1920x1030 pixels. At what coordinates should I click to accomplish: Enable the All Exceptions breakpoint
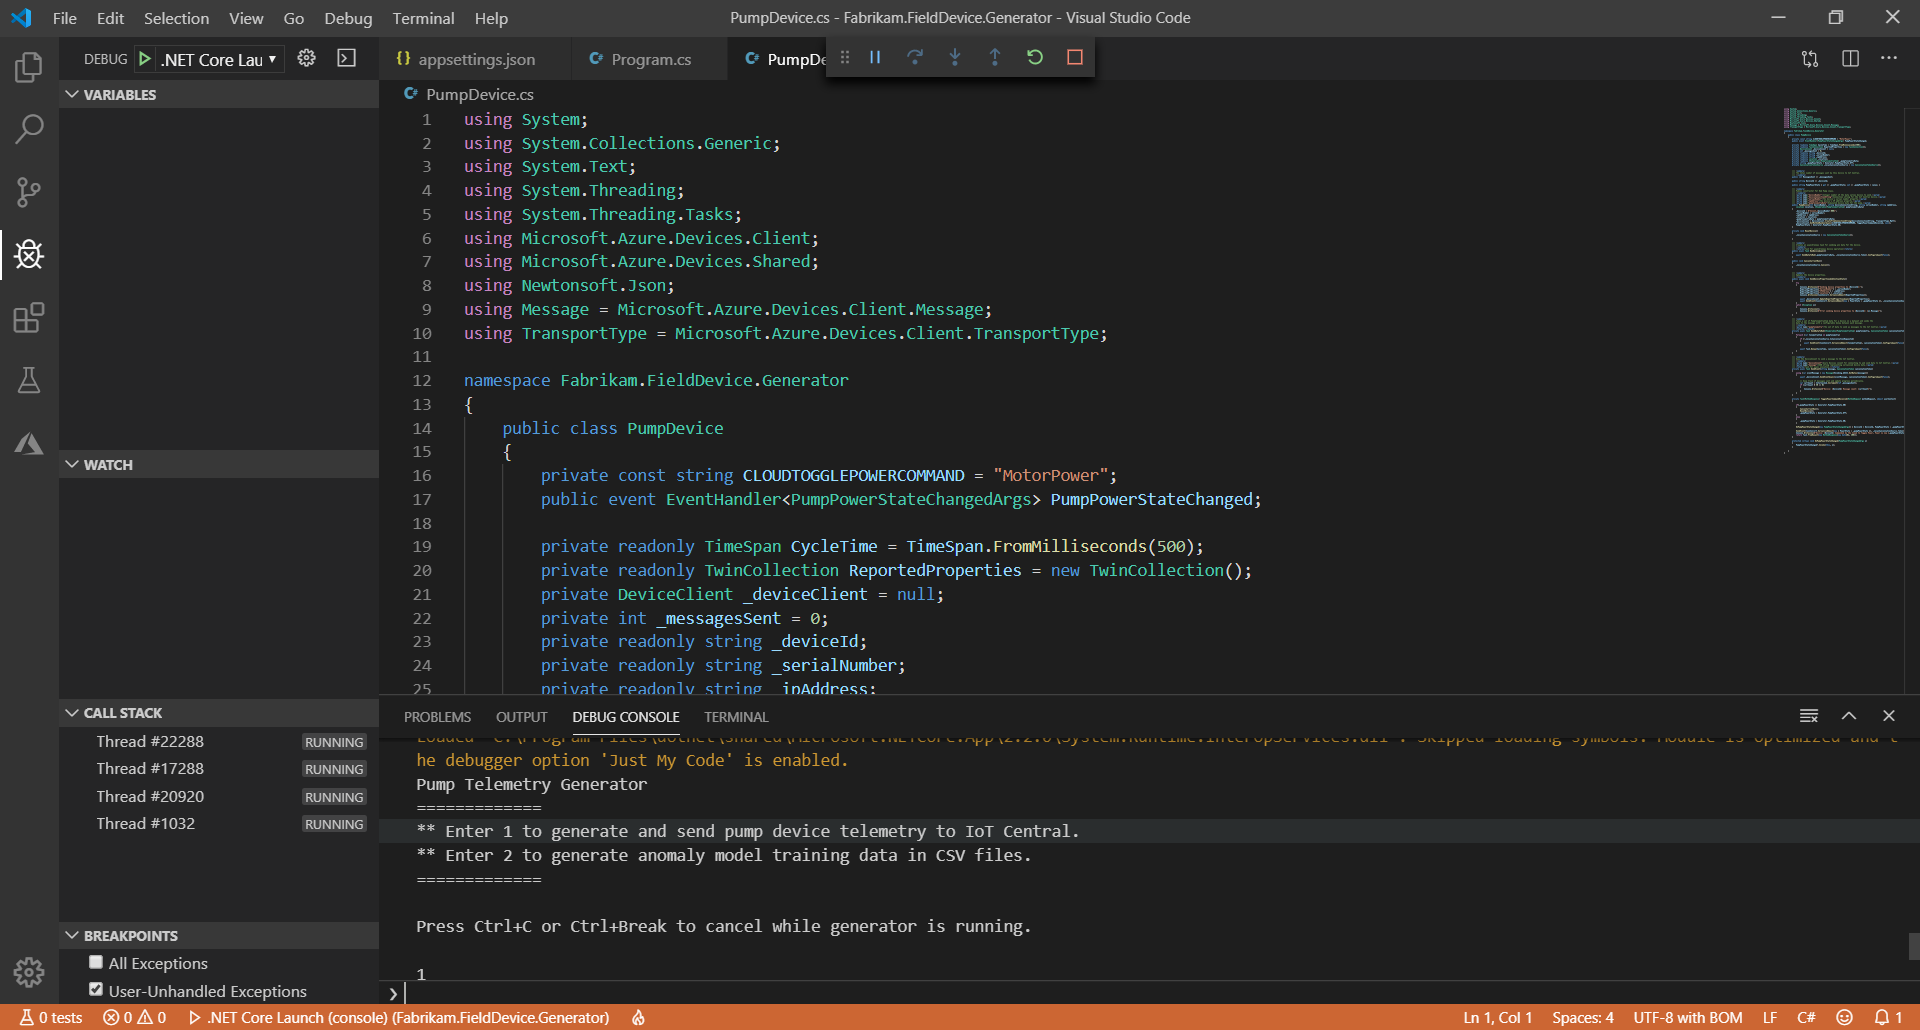(x=96, y=962)
